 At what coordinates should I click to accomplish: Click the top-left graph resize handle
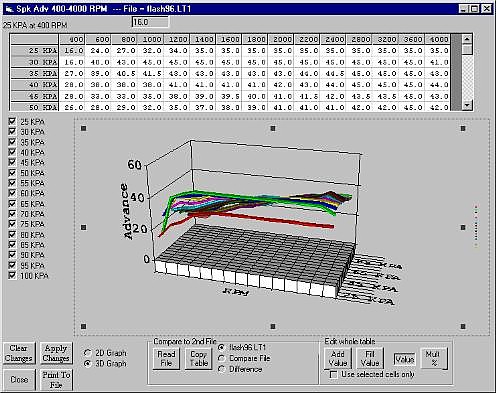click(84, 128)
